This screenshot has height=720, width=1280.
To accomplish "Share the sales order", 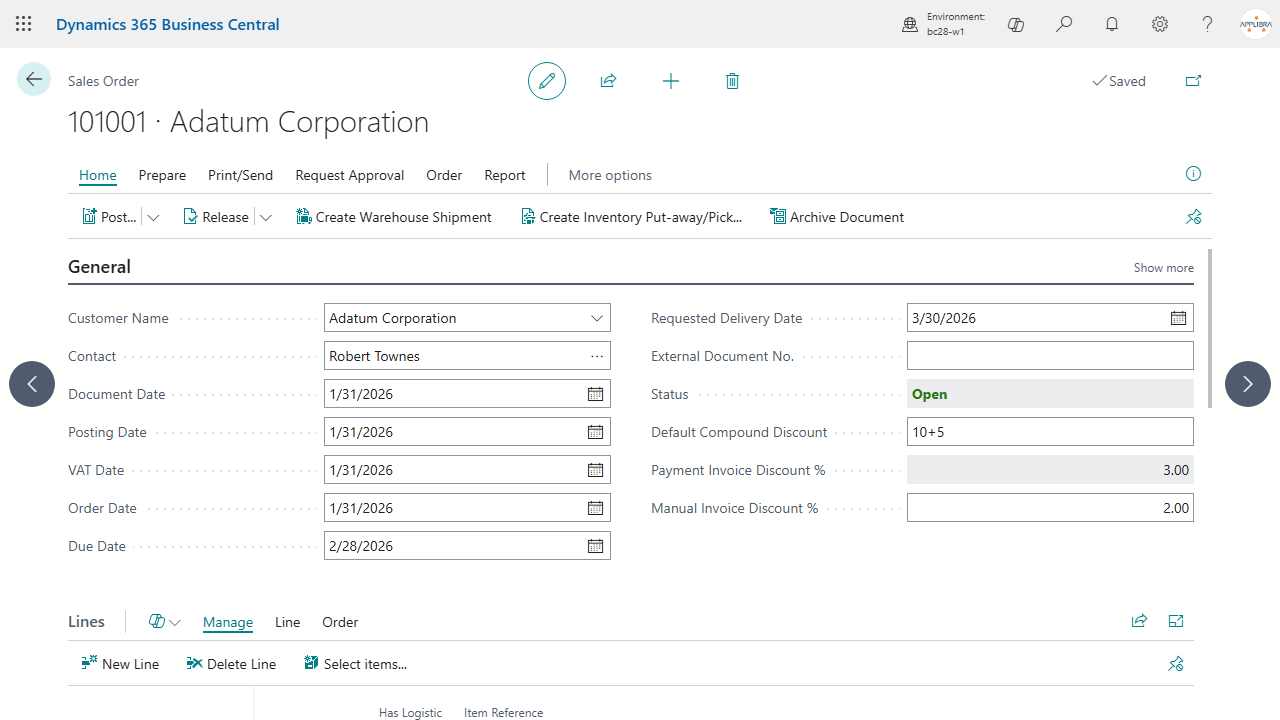I will [x=608, y=81].
